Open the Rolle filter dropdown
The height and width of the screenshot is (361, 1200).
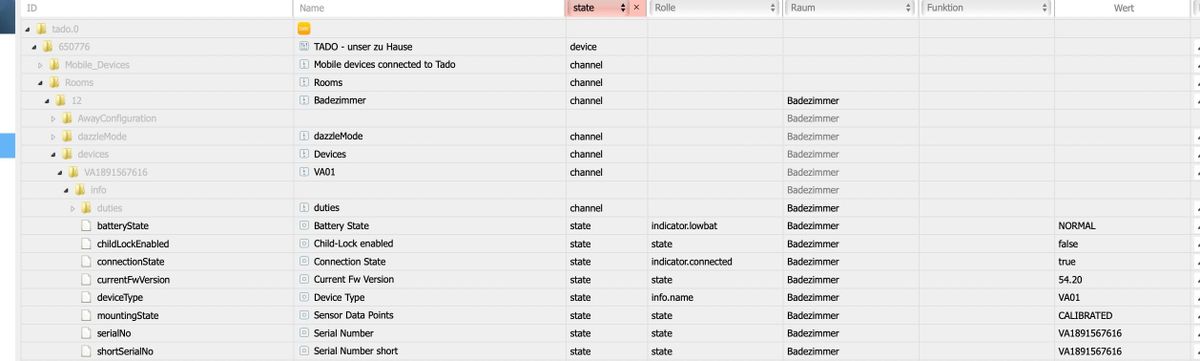[714, 8]
